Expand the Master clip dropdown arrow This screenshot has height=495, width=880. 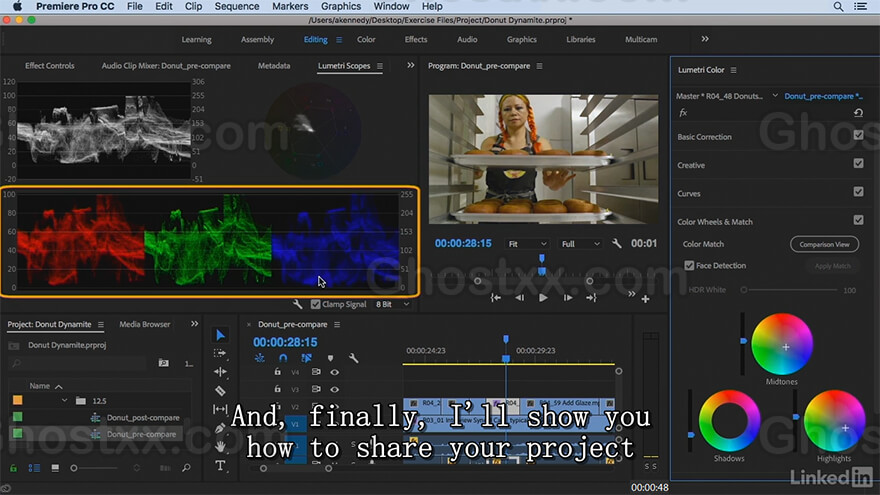[x=775, y=96]
